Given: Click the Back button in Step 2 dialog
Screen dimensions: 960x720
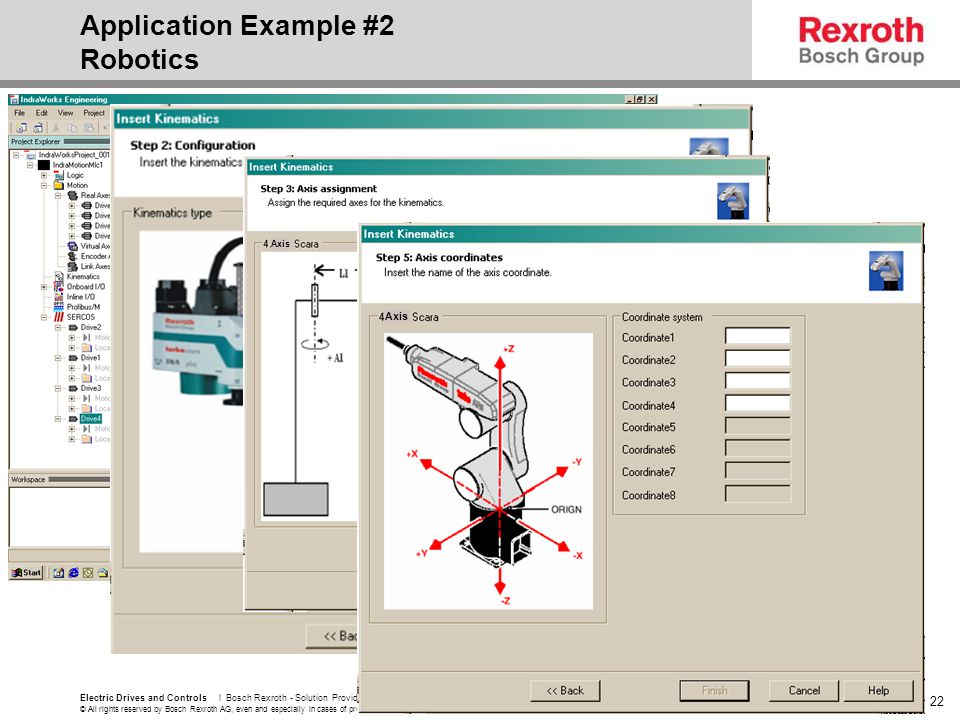Looking at the screenshot, I should tap(332, 636).
